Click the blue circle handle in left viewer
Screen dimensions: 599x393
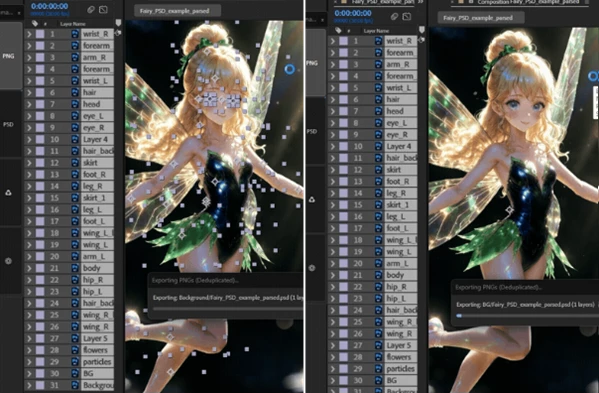[x=290, y=69]
